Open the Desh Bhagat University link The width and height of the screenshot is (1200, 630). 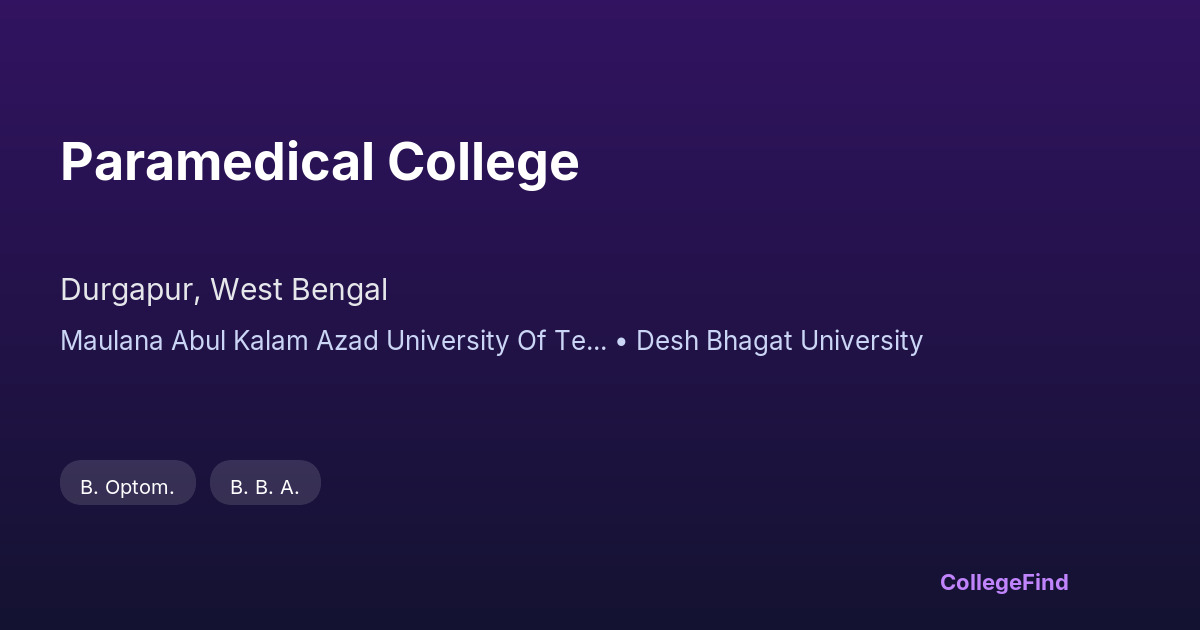779,341
